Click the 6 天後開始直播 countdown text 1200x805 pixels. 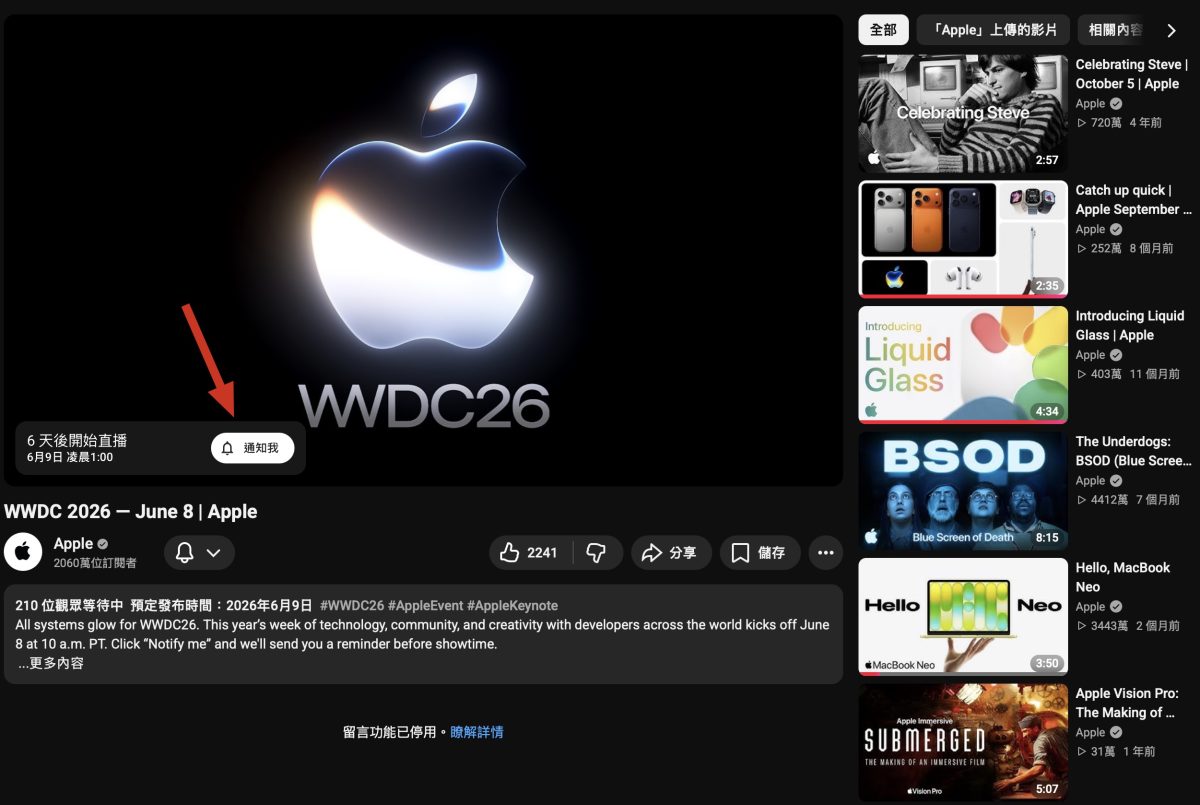[x=77, y=440]
